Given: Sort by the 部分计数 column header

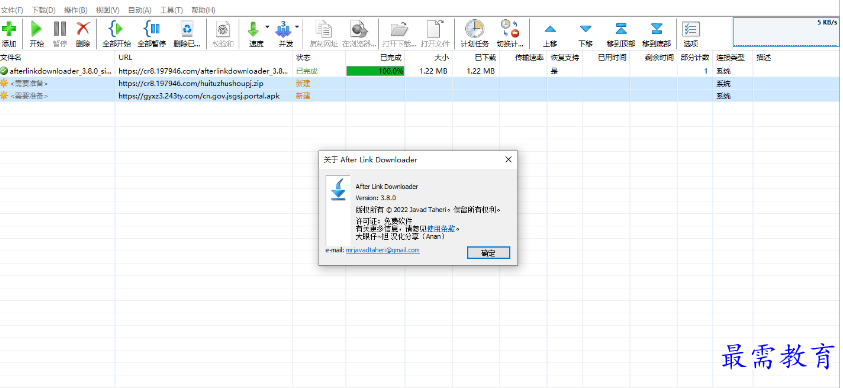Looking at the screenshot, I should (695, 58).
